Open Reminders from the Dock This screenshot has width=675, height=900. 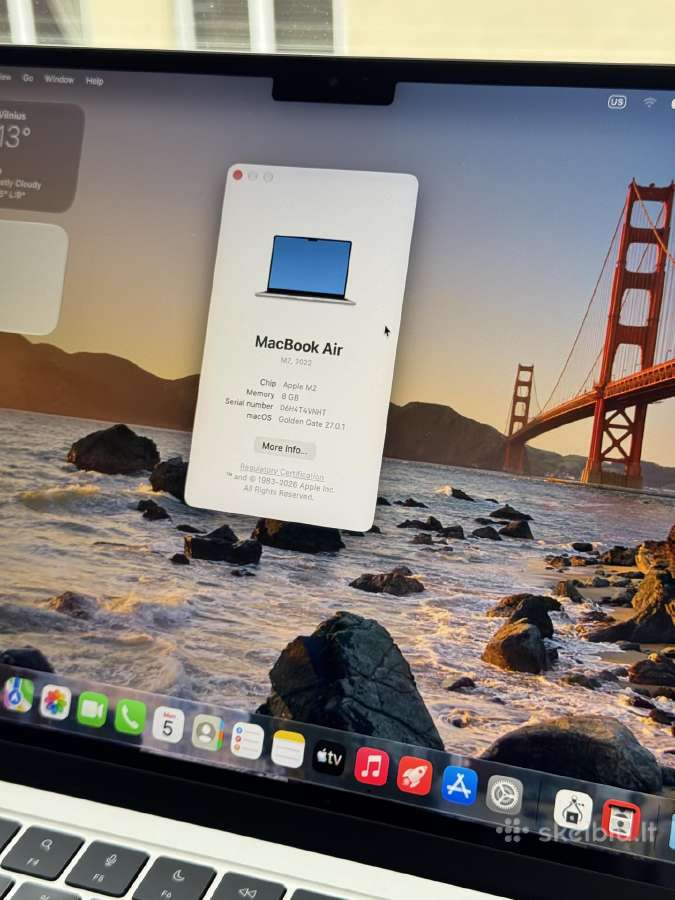247,740
